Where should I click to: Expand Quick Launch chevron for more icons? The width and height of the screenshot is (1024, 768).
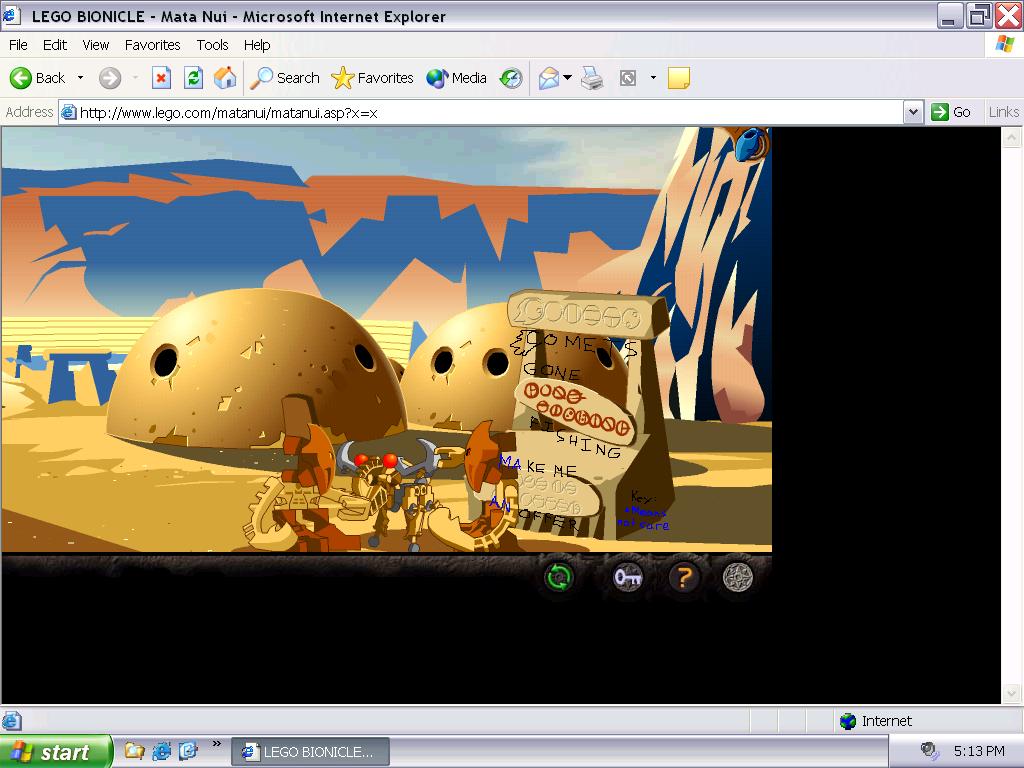217,743
